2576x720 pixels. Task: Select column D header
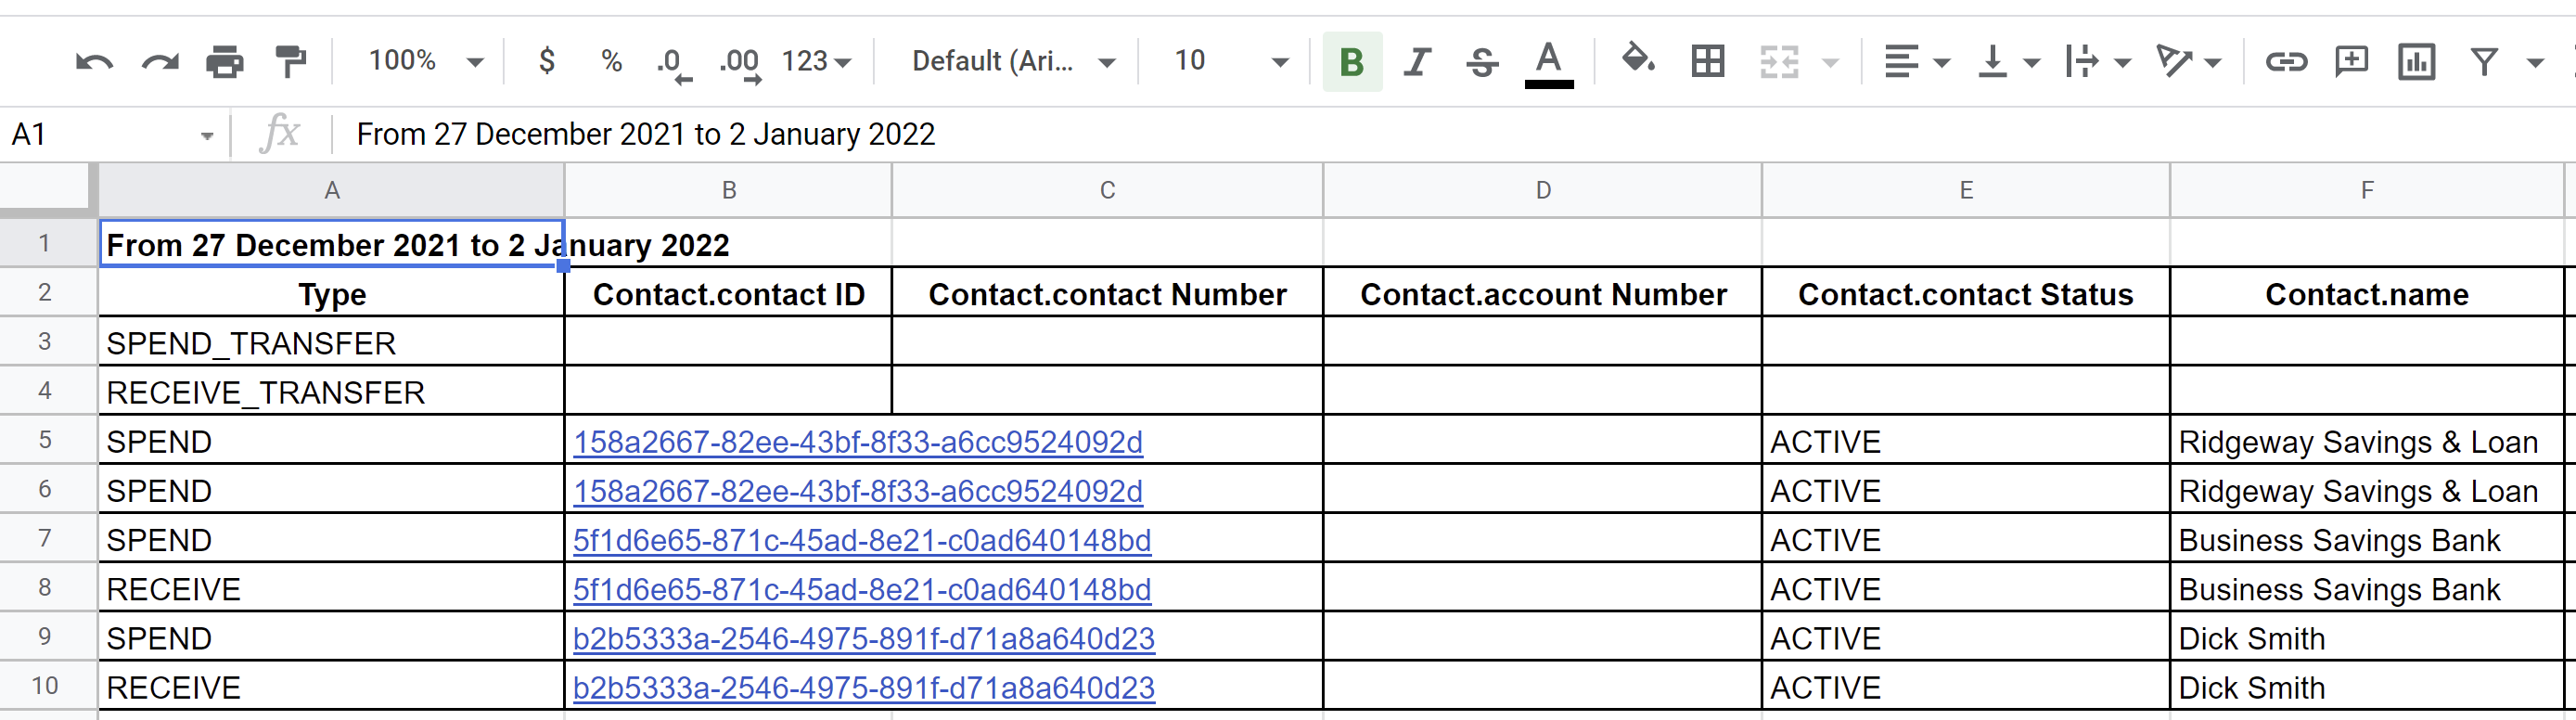[1543, 190]
